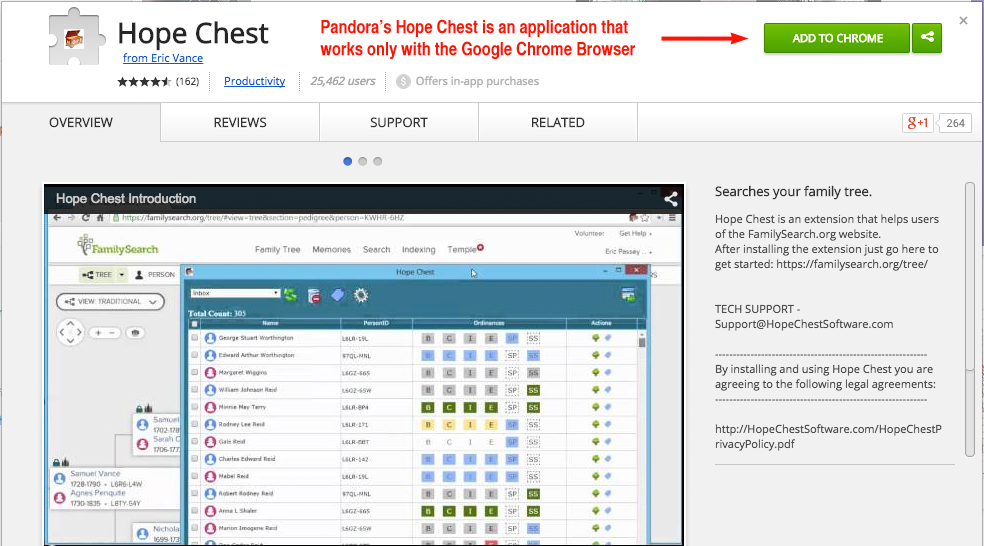This screenshot has height=546, width=984.
Task: Click the green refresh arrows in Hope Chest
Action: pos(290,295)
